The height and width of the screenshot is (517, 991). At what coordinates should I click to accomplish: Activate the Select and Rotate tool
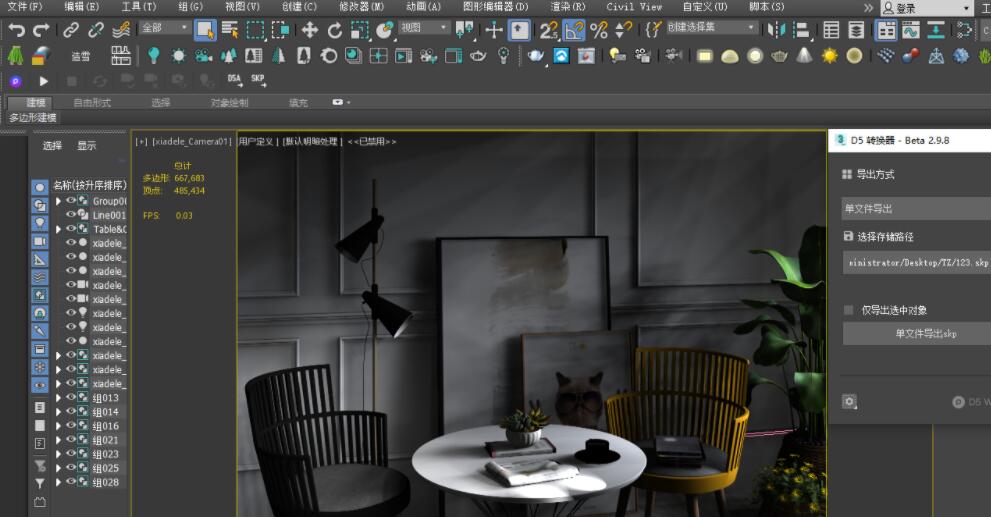coord(334,30)
